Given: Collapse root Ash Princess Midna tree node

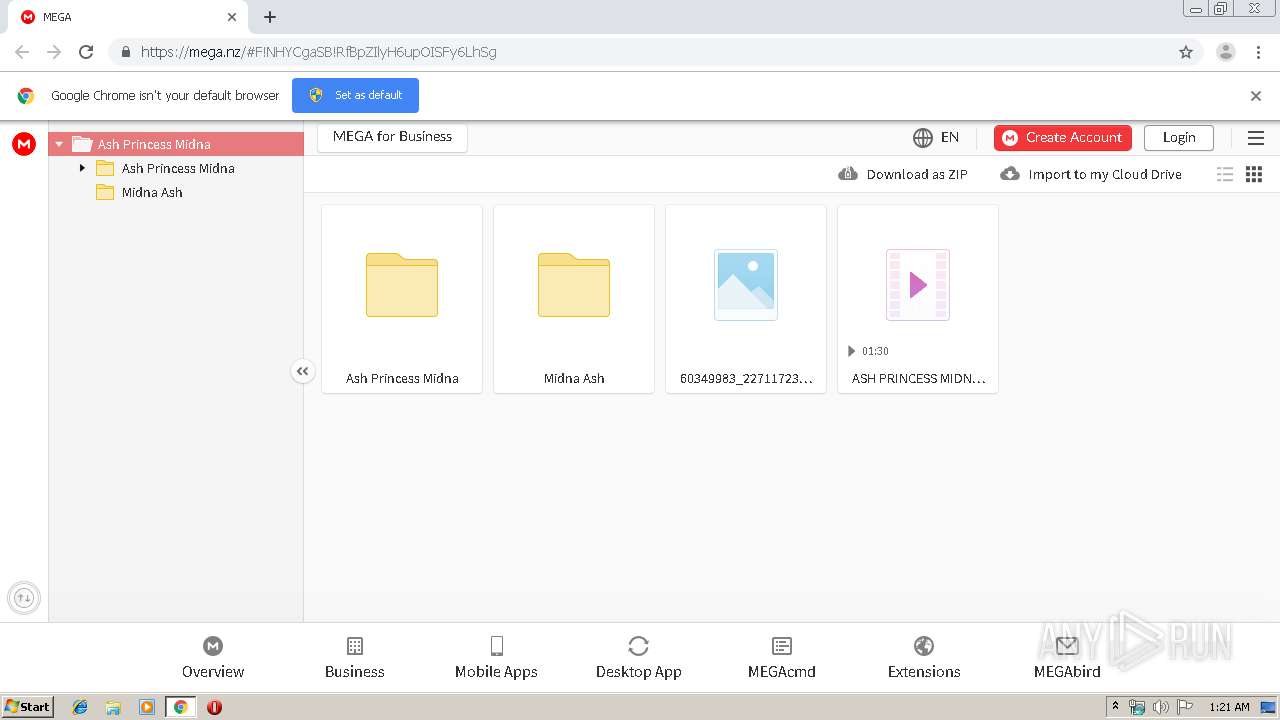Looking at the screenshot, I should pos(59,144).
